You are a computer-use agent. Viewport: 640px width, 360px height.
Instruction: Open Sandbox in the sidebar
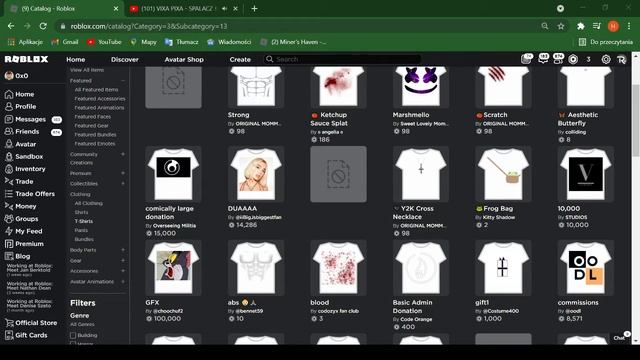point(24,156)
